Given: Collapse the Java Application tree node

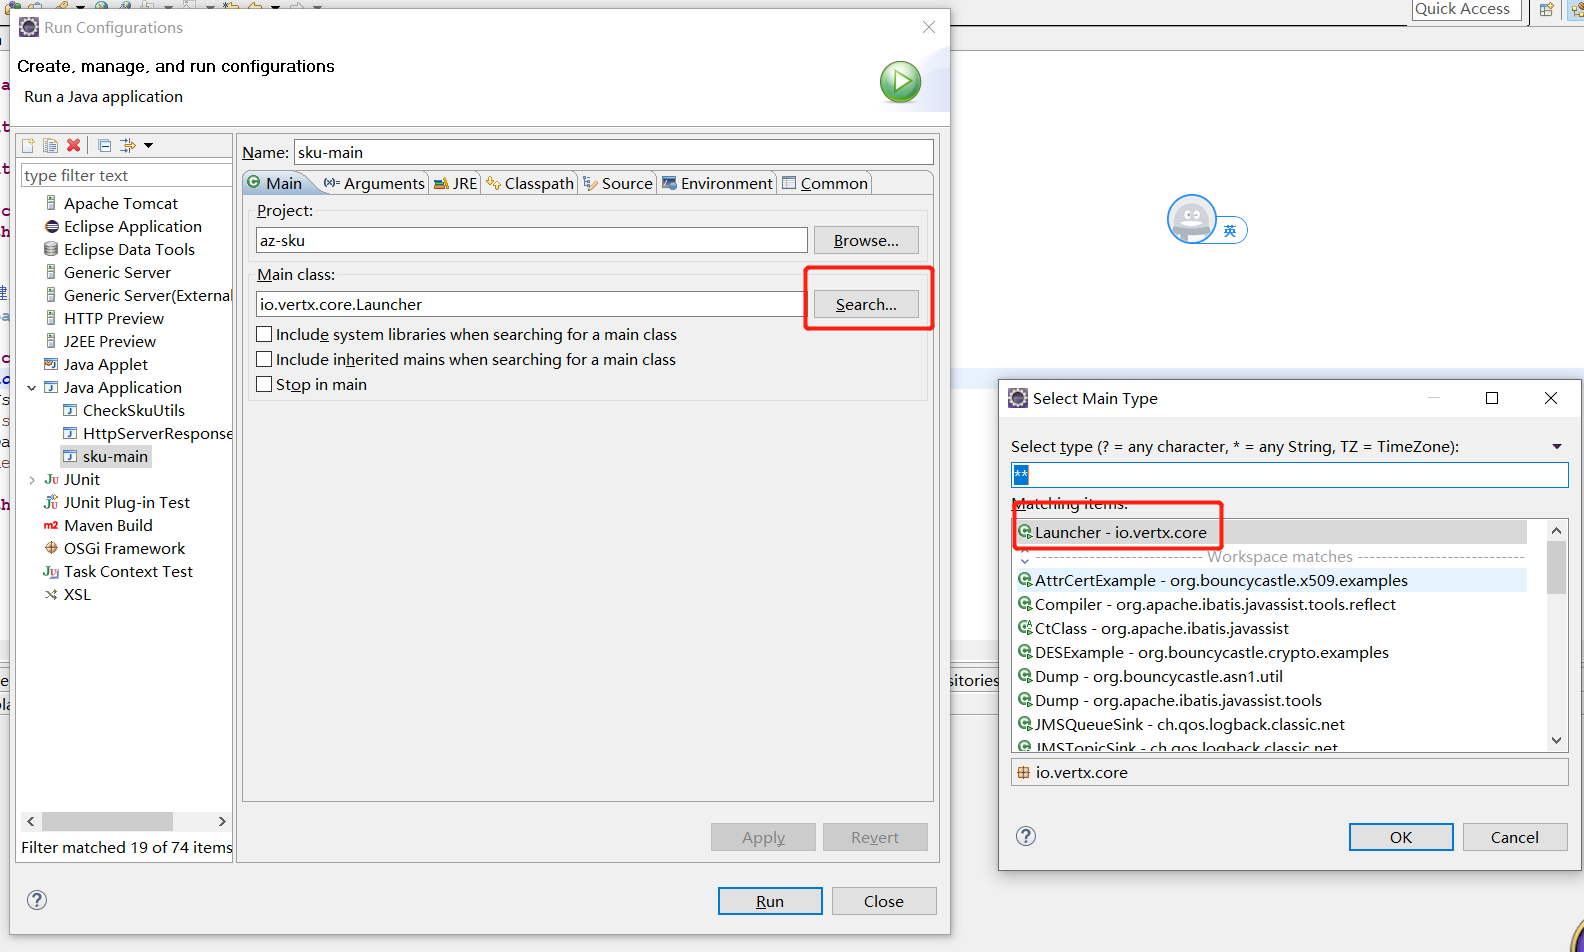Looking at the screenshot, I should click(32, 388).
